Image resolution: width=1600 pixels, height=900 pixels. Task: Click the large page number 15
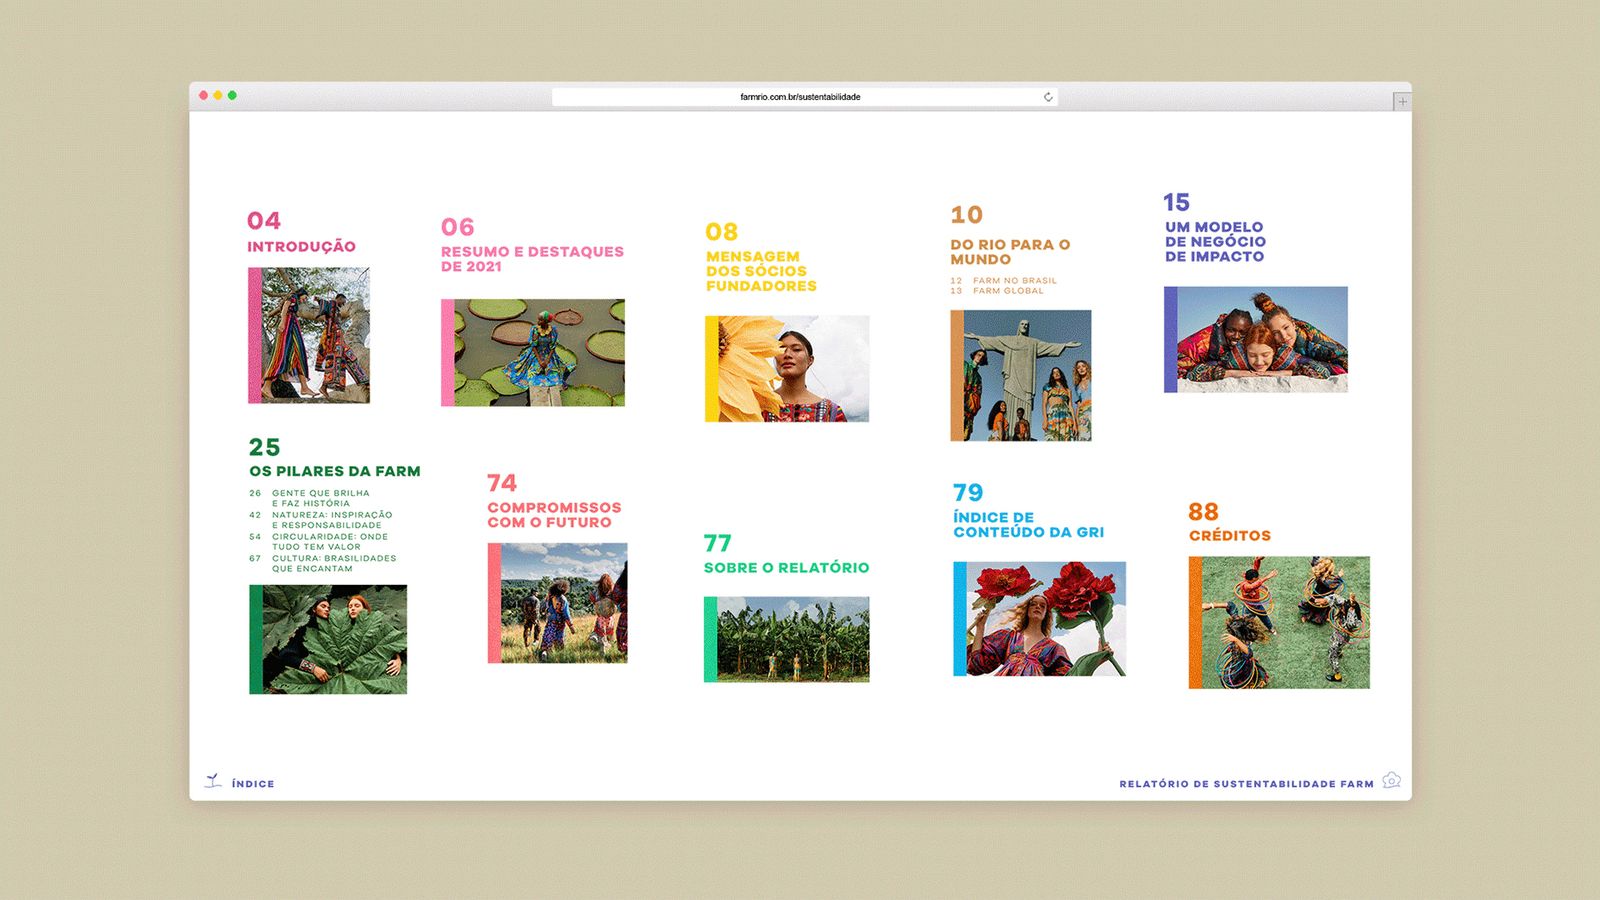1177,202
